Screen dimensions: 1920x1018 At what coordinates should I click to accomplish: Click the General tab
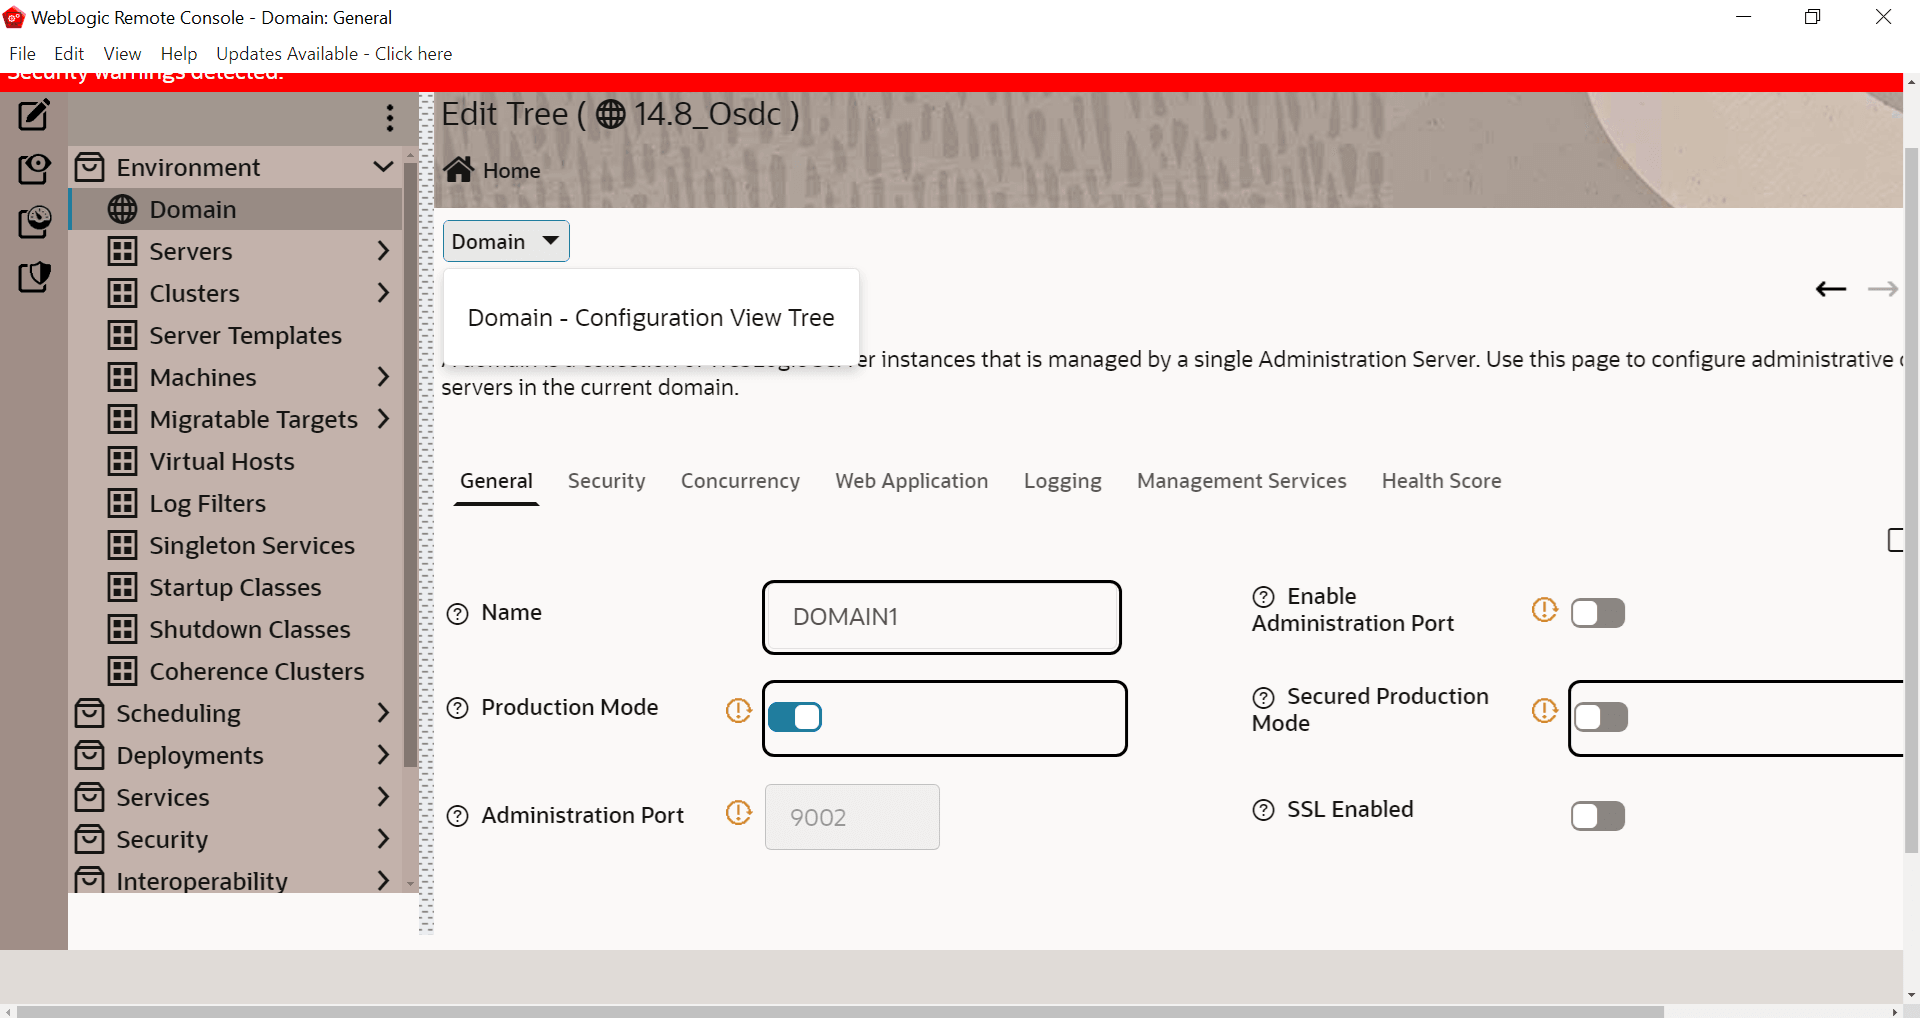click(x=497, y=481)
